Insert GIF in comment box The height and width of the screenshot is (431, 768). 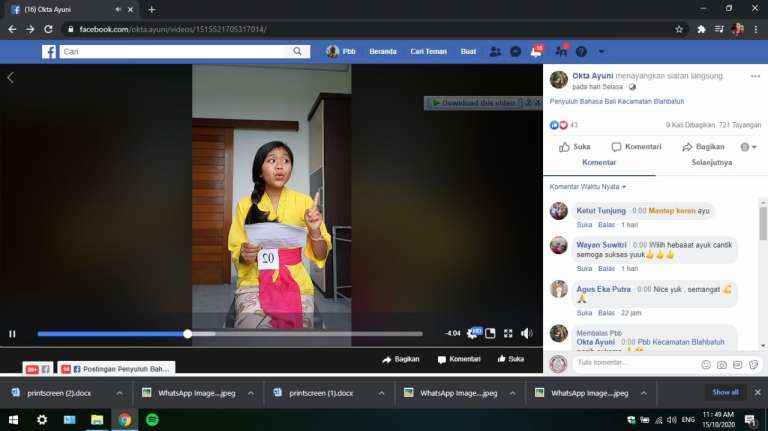click(738, 364)
